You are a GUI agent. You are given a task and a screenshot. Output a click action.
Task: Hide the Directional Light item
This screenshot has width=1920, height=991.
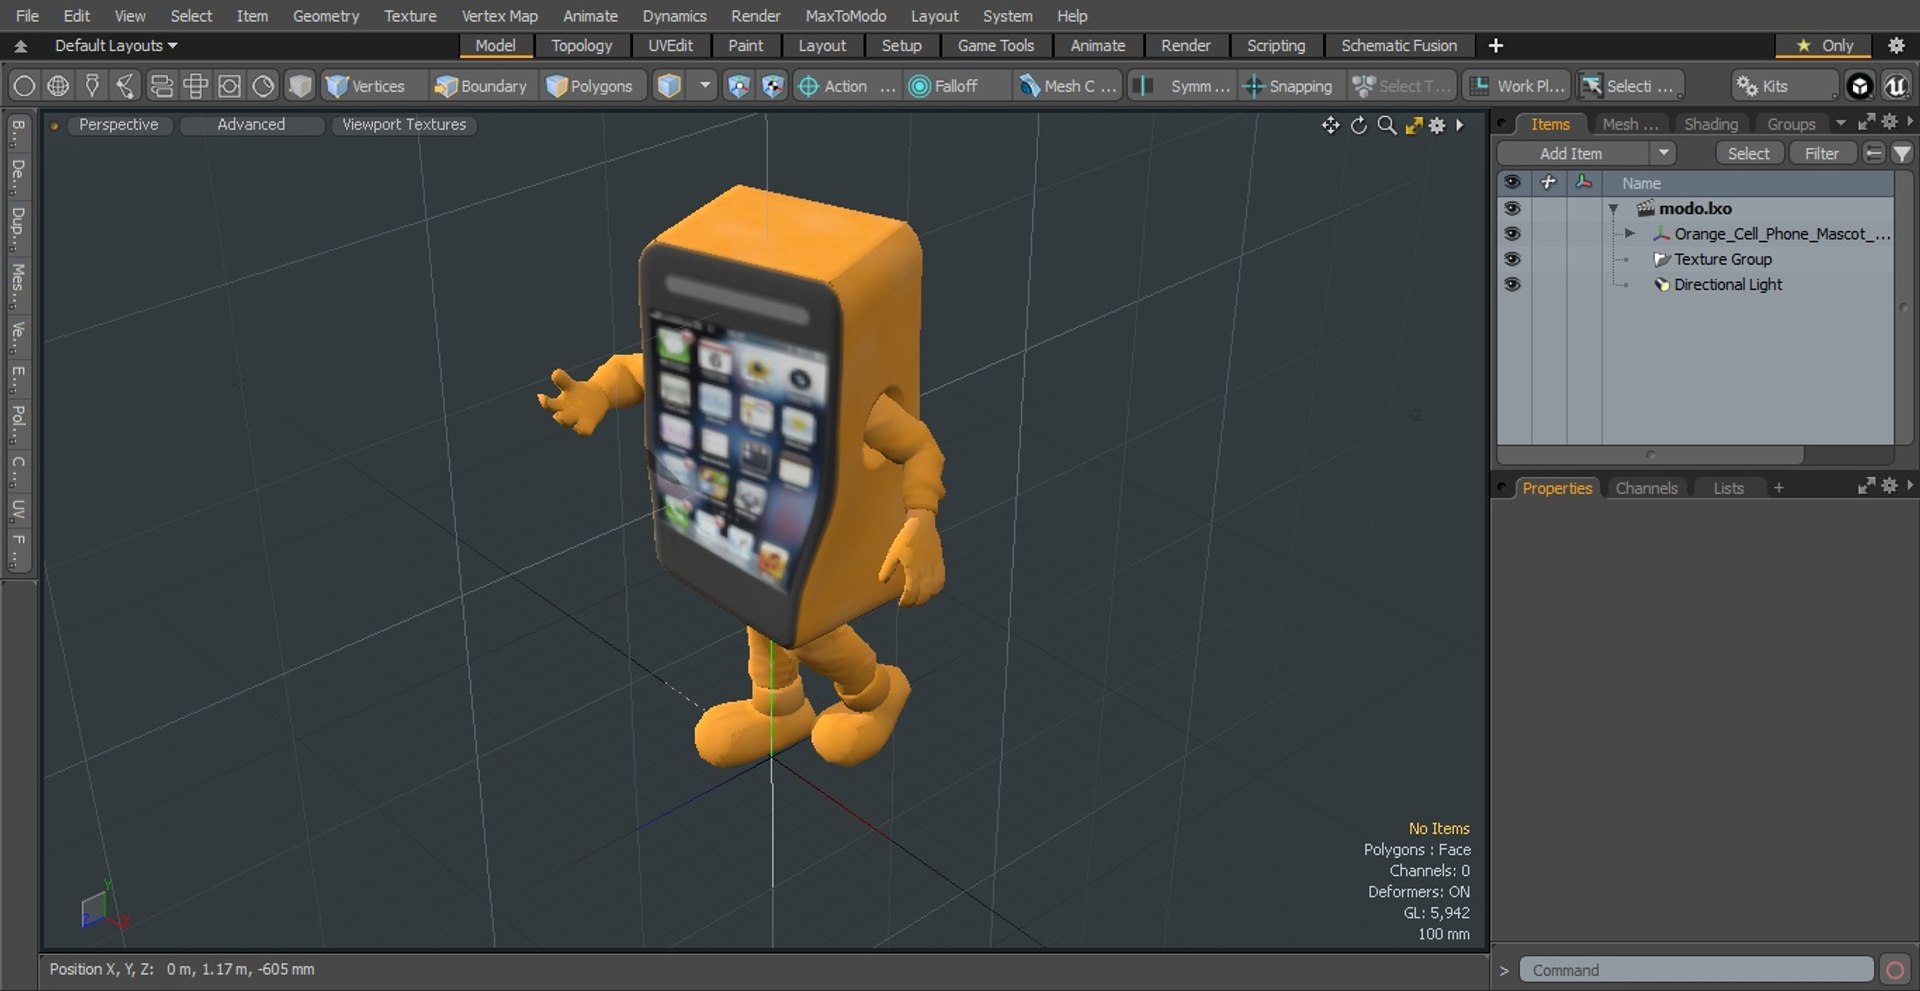[1512, 284]
